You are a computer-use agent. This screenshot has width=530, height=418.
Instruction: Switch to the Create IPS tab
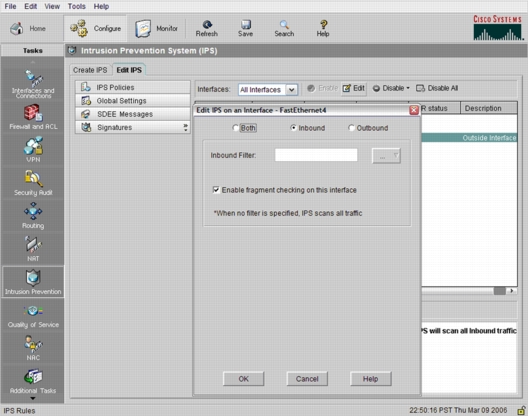pyautogui.click(x=90, y=70)
